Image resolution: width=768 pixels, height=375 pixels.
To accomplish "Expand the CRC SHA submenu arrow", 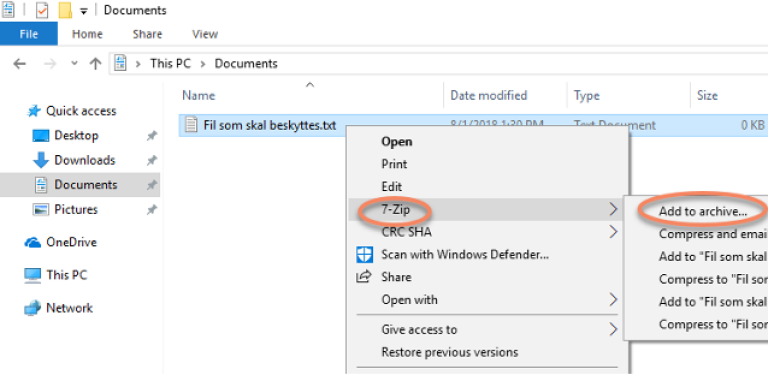I will point(613,232).
